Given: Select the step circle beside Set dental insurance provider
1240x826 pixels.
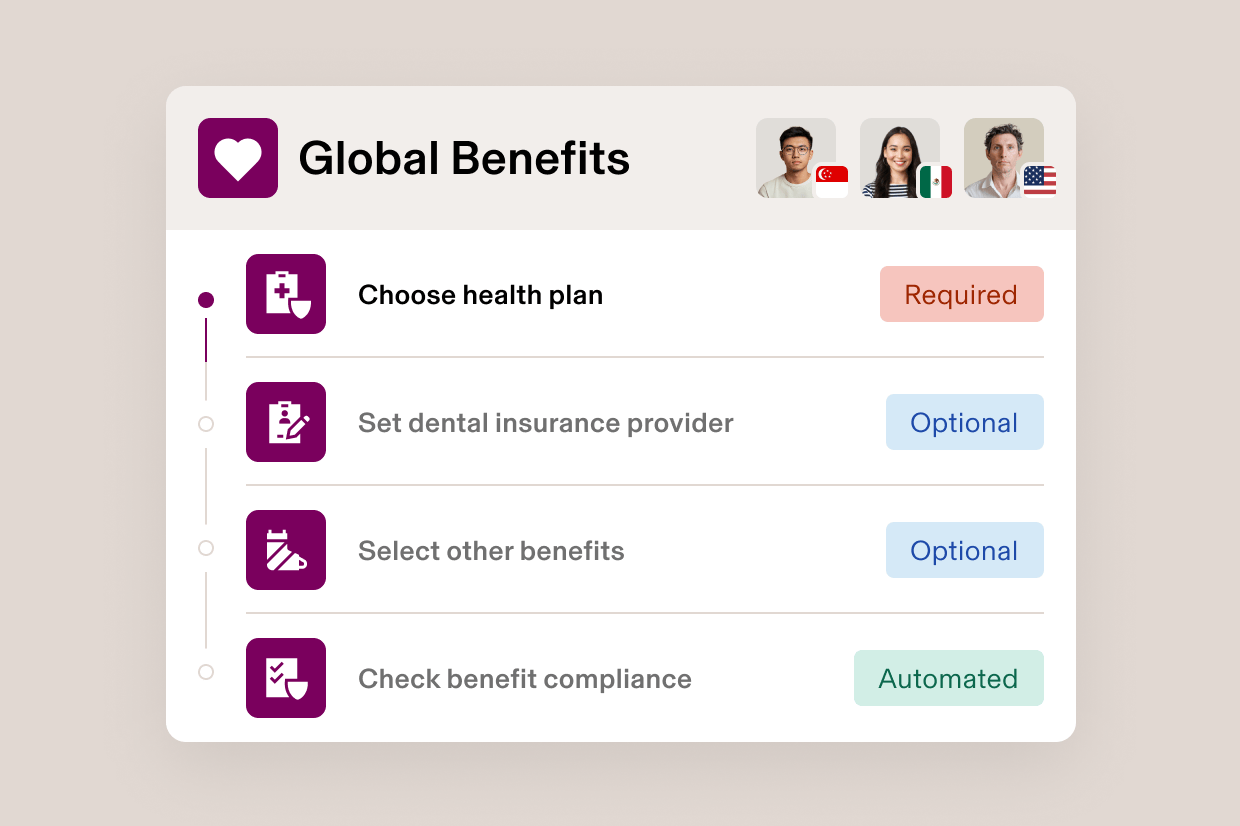Looking at the screenshot, I should click(x=206, y=424).
